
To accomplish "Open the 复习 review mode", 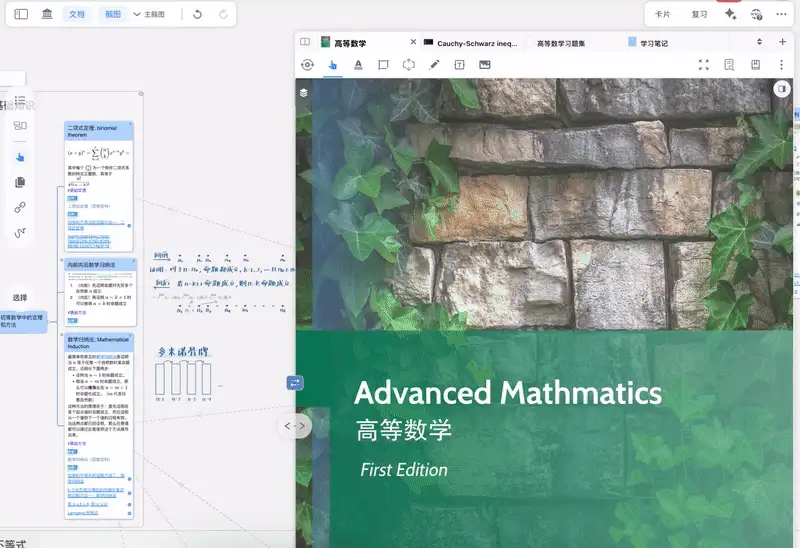I will pyautogui.click(x=699, y=14).
